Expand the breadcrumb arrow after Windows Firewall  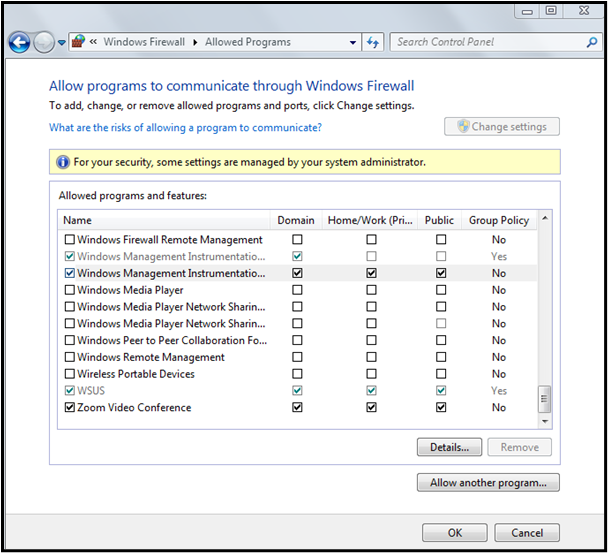(x=197, y=43)
